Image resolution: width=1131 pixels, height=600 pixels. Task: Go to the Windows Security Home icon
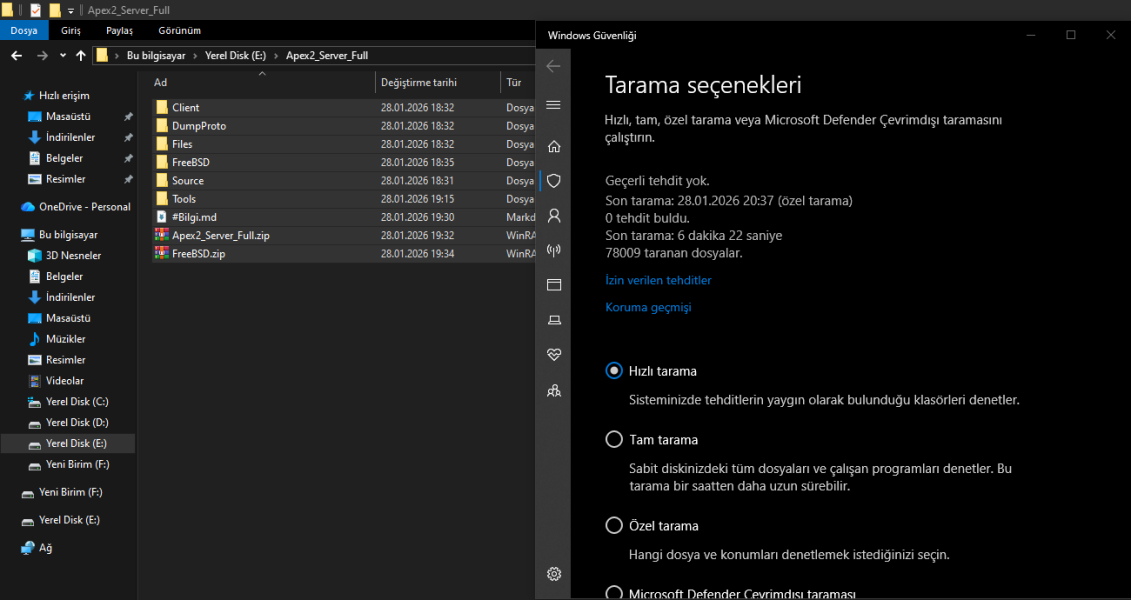pyautogui.click(x=553, y=146)
